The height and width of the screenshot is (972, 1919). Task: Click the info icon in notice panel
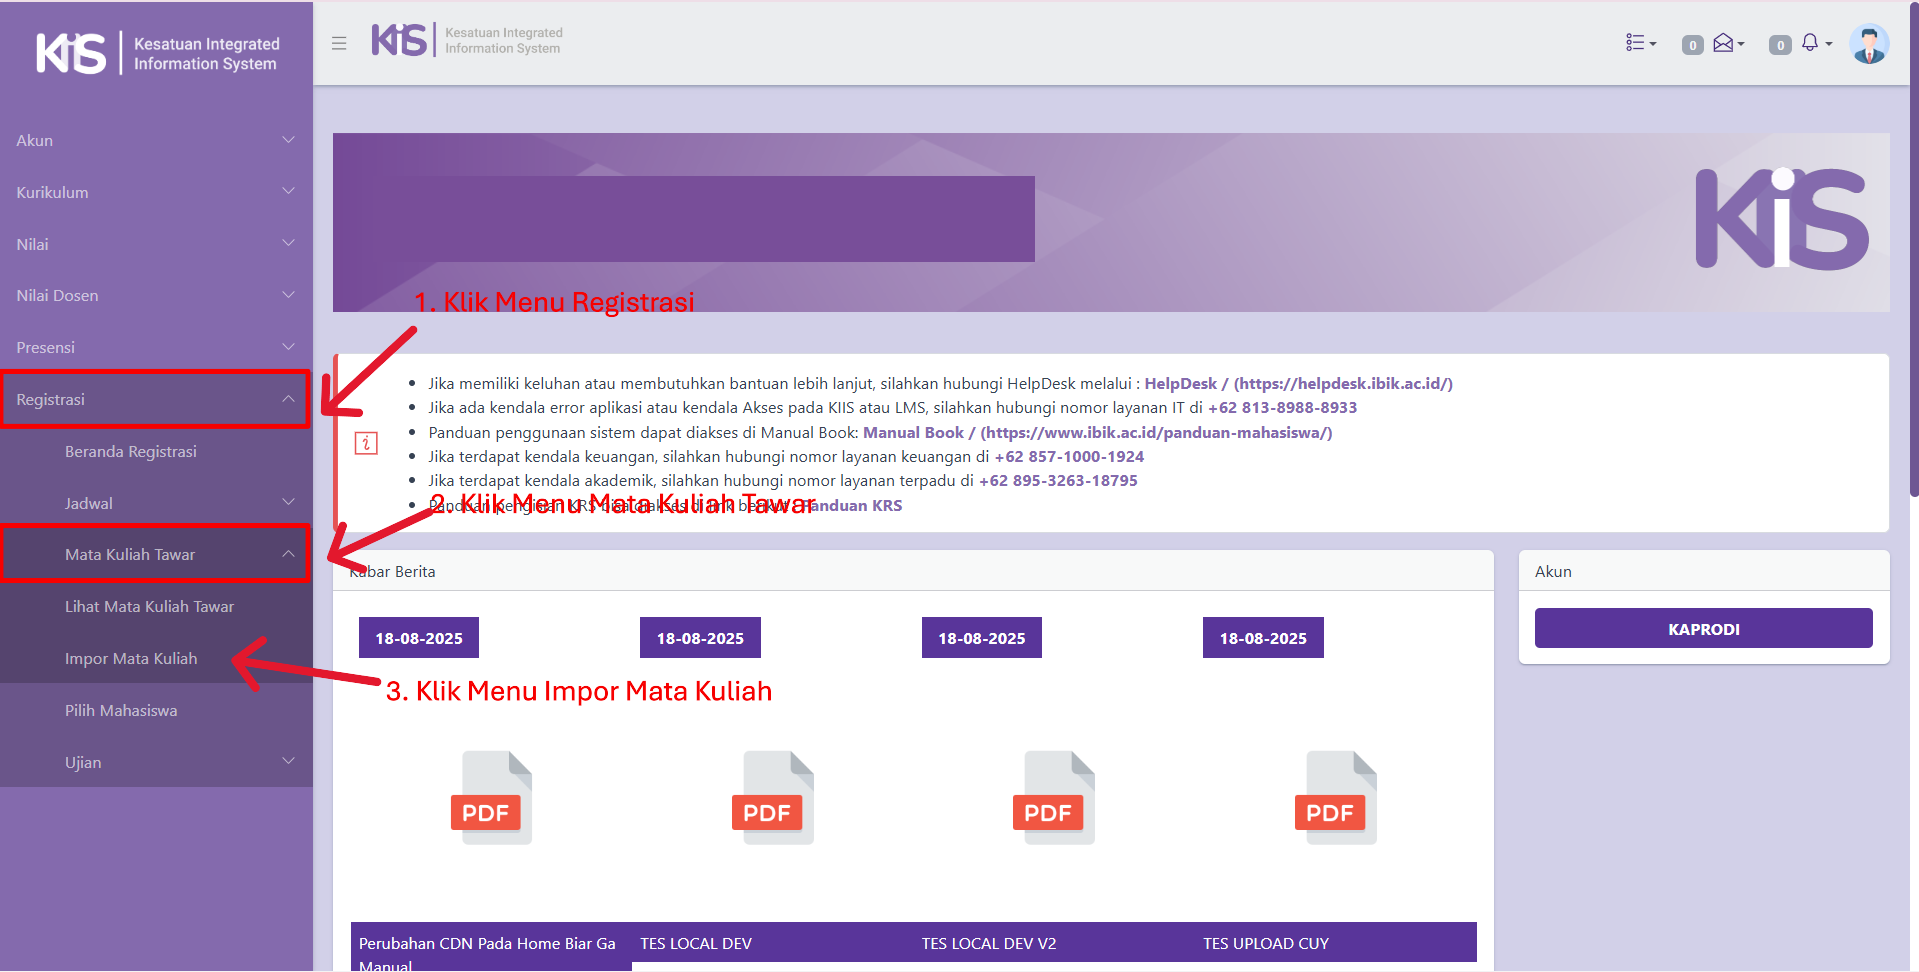coord(366,443)
